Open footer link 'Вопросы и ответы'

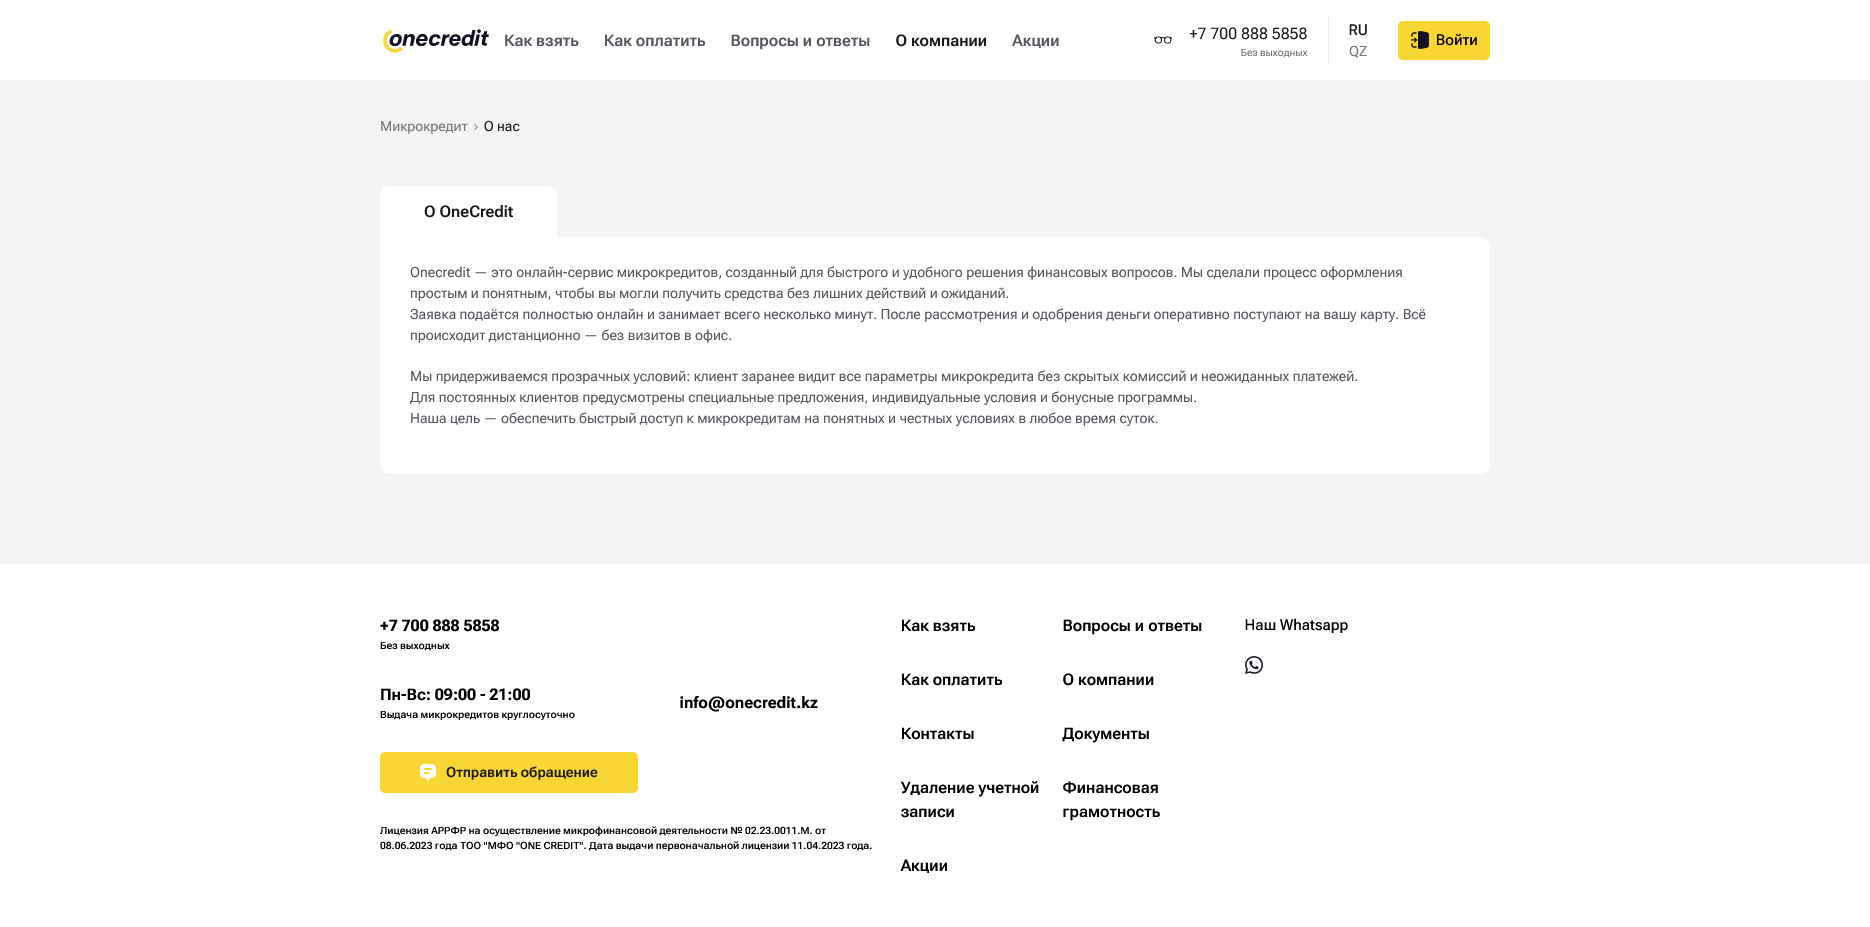pyautogui.click(x=1132, y=626)
